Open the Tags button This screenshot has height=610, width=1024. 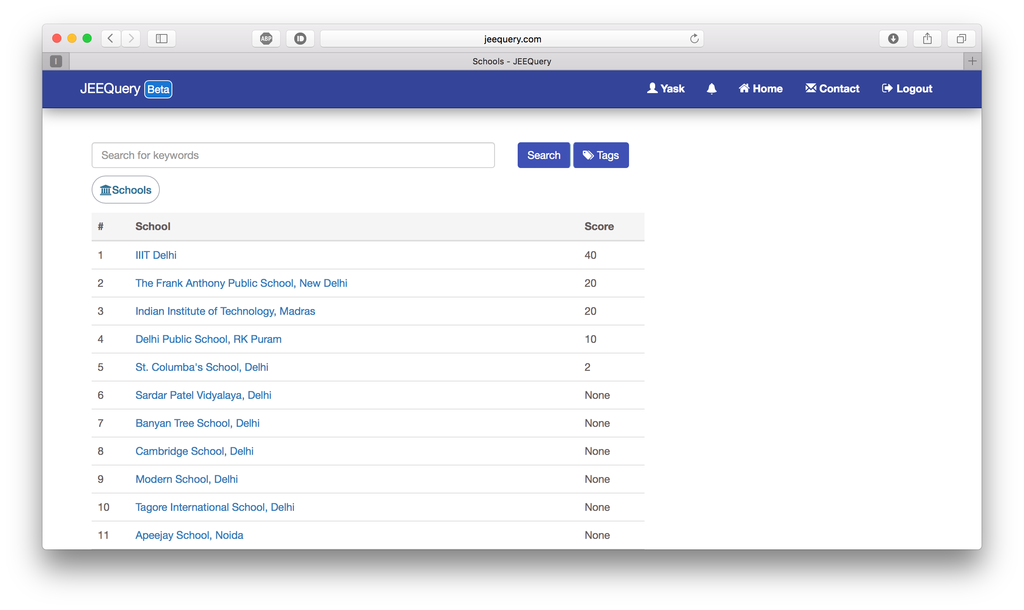(601, 155)
